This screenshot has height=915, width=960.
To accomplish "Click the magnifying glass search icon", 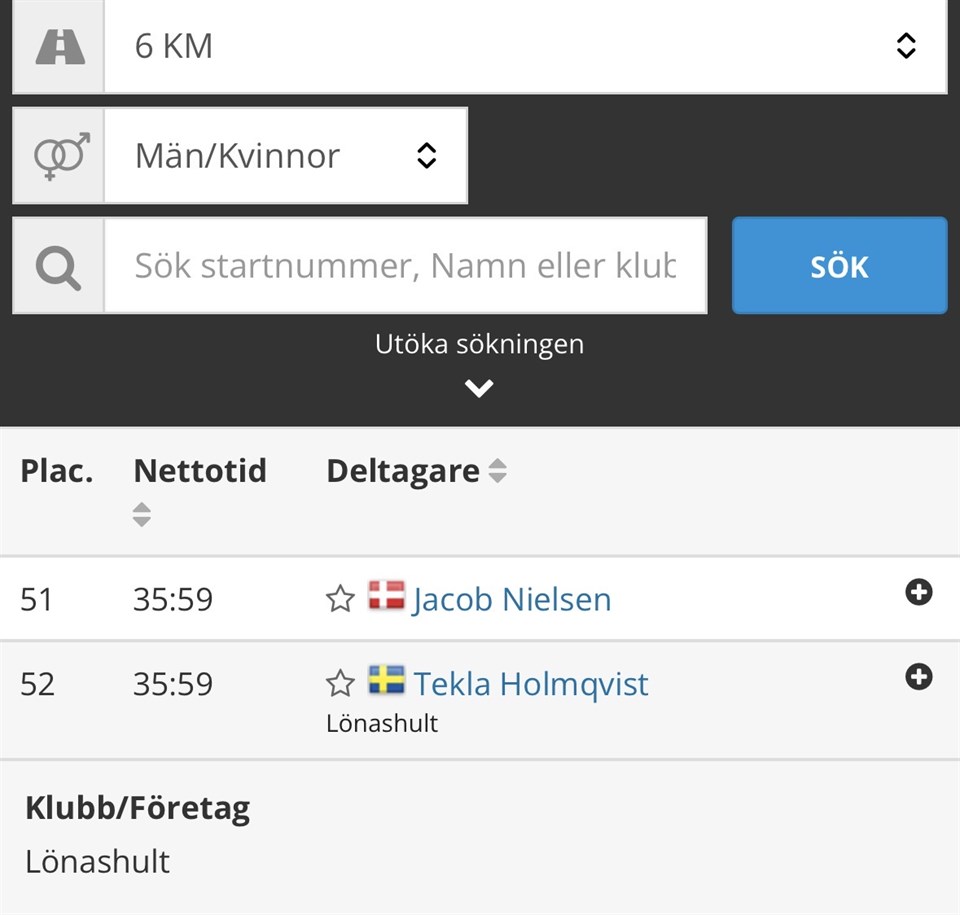I will point(58,266).
